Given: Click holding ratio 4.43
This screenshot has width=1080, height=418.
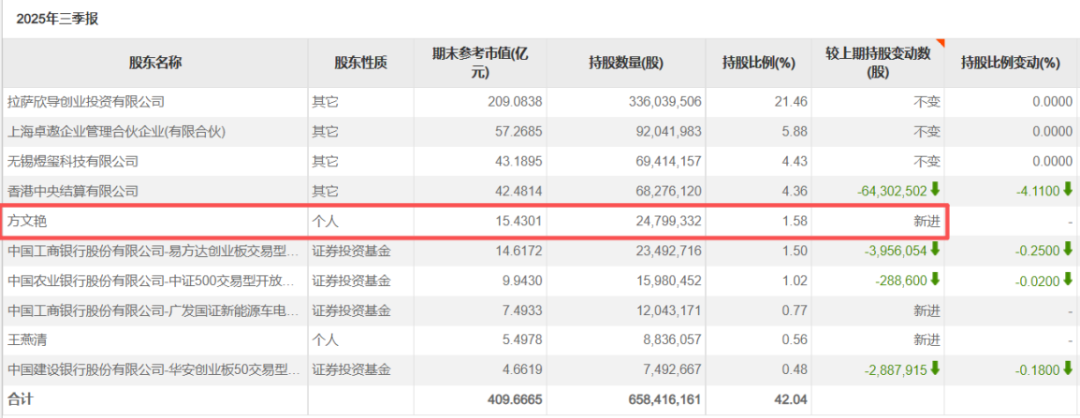Looking at the screenshot, I should (796, 162).
